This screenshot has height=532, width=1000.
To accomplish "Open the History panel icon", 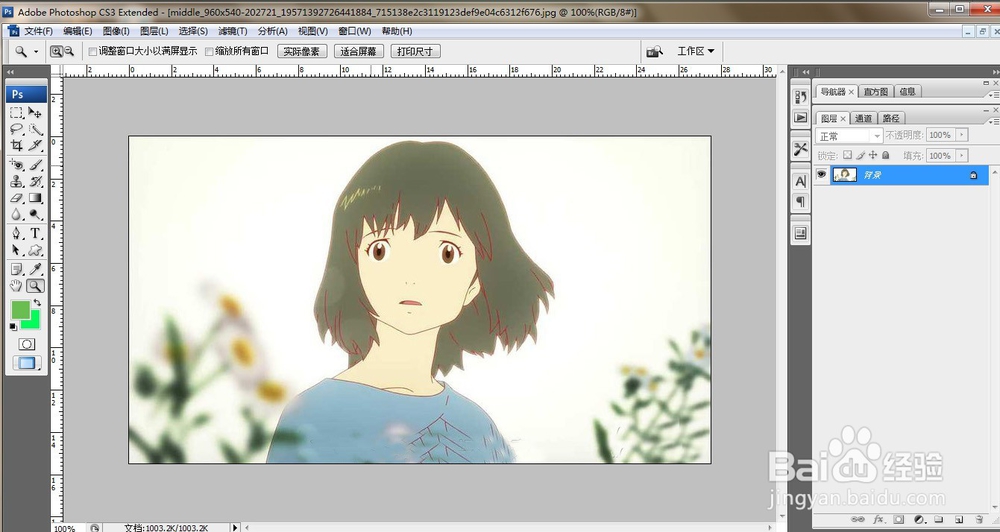I will coord(800,97).
